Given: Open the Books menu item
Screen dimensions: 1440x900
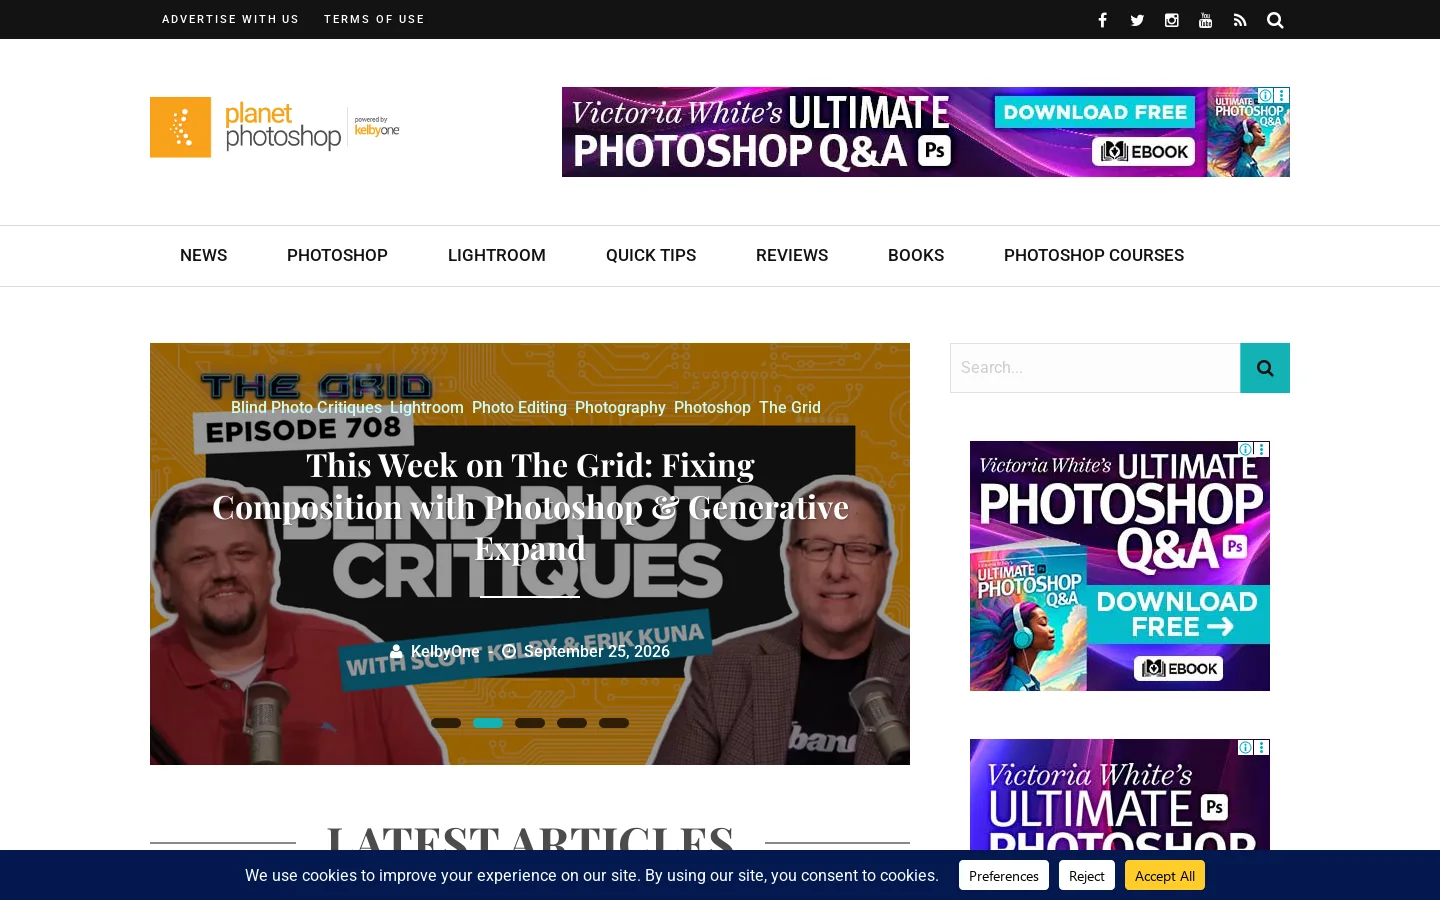Looking at the screenshot, I should coord(916,256).
